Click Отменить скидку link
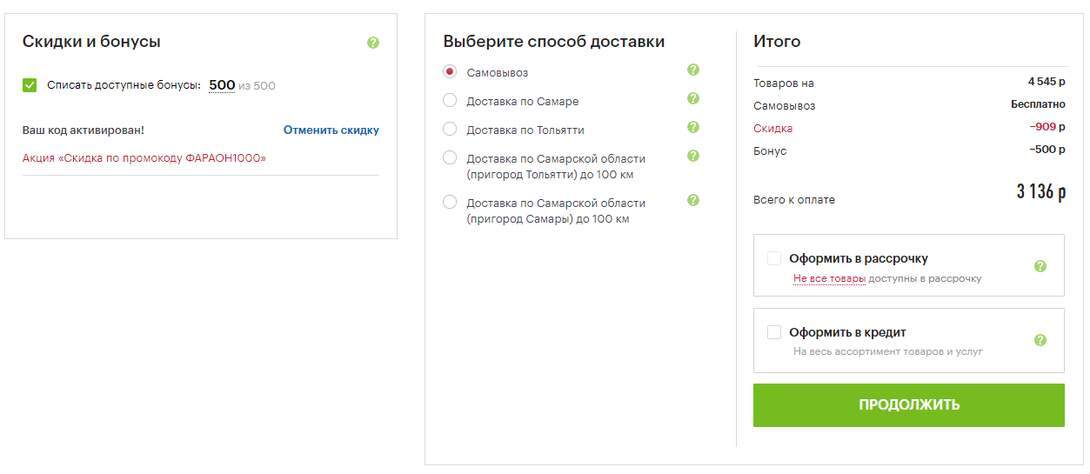This screenshot has height=474, width=1090. (x=331, y=130)
